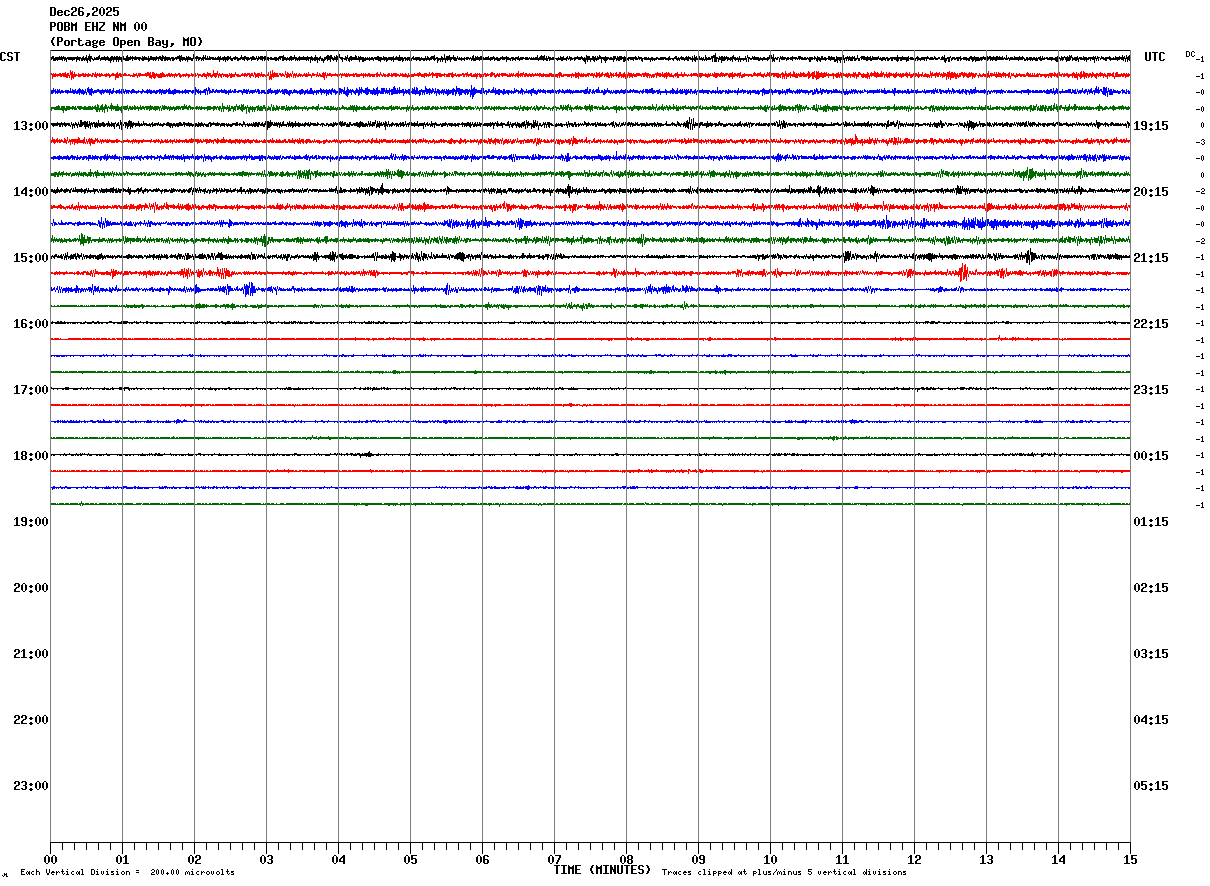Click the Each Vertical Division 200.00 microvolts note
The width and height of the screenshot is (1210, 886).
click(127, 873)
